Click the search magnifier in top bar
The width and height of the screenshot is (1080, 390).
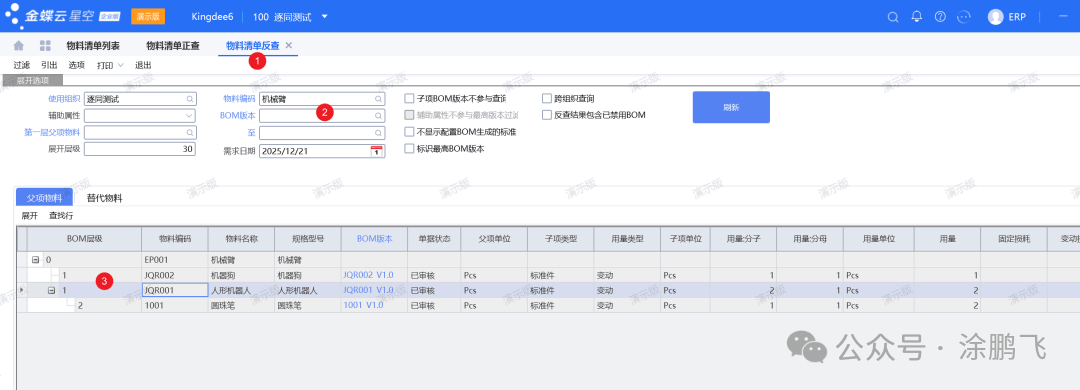coord(893,17)
